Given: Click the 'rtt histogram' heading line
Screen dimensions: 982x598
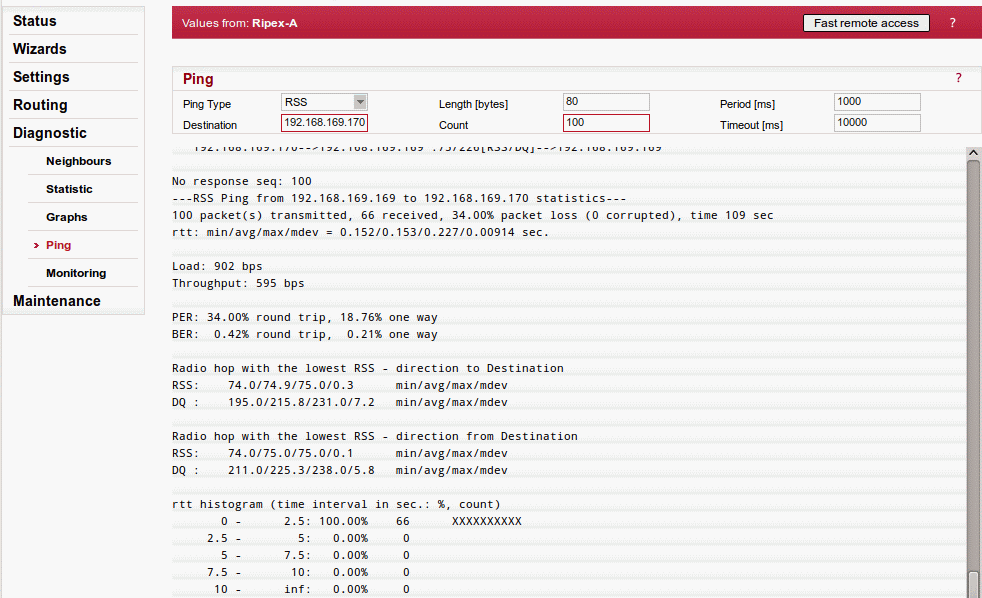Looking at the screenshot, I should (x=336, y=504).
